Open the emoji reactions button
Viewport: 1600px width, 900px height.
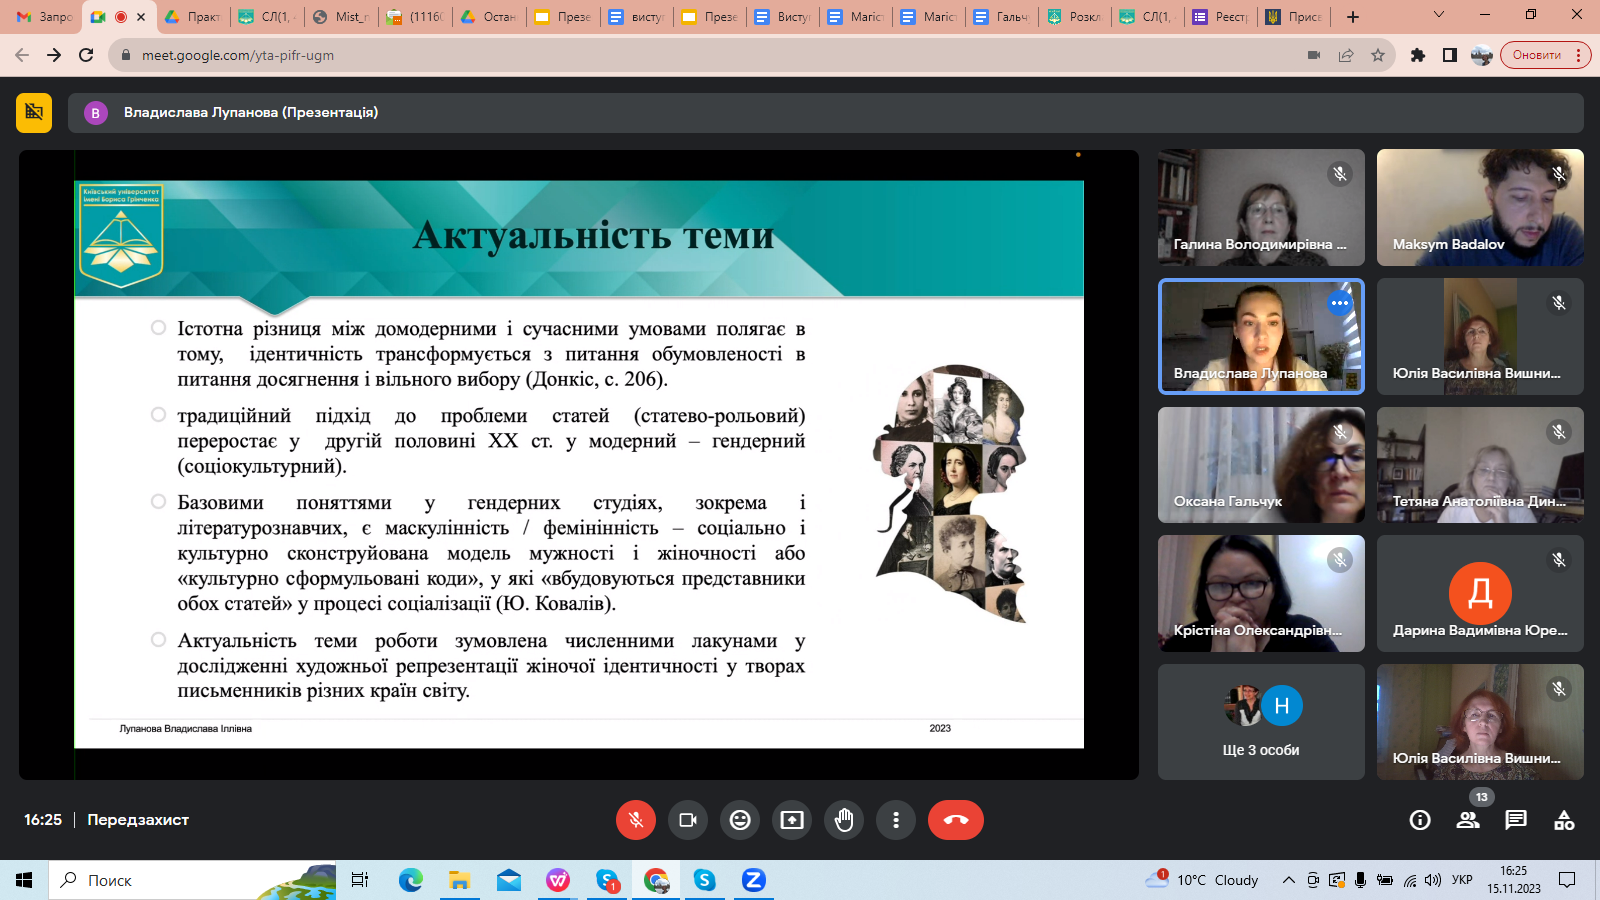(x=740, y=820)
